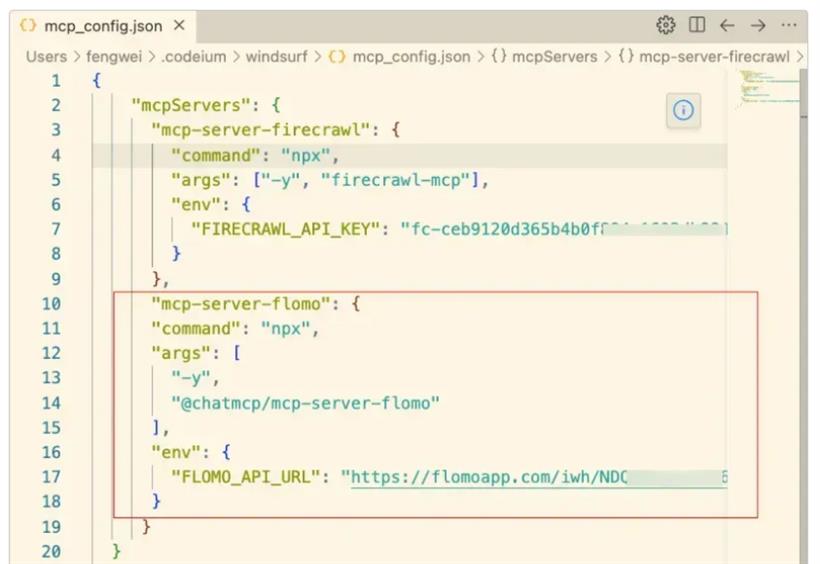Click the vertical scrollbar of the editor
Screen dimensions: 820x564
click(804, 314)
